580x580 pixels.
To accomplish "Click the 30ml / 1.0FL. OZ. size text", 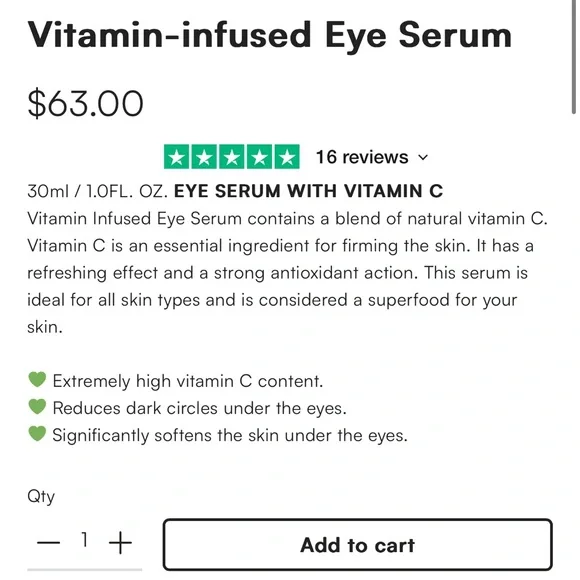I will (98, 192).
